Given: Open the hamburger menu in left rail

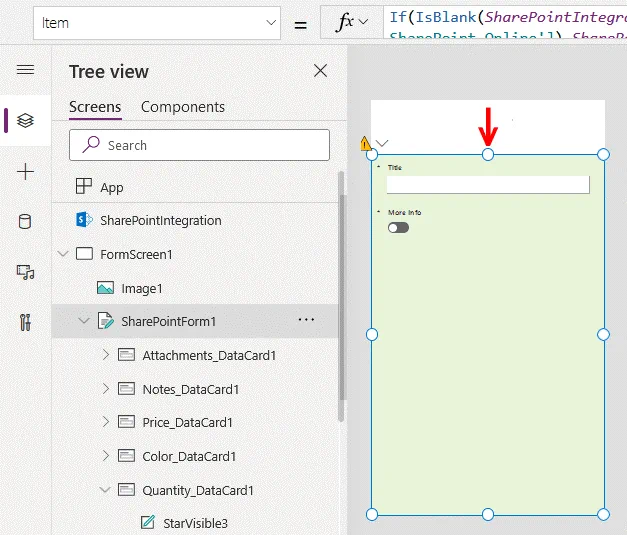Looking at the screenshot, I should coord(25,70).
